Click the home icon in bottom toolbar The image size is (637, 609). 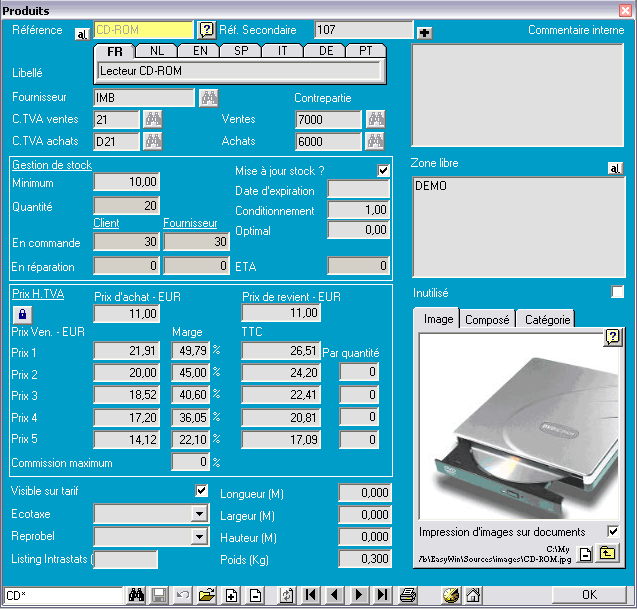click(473, 595)
